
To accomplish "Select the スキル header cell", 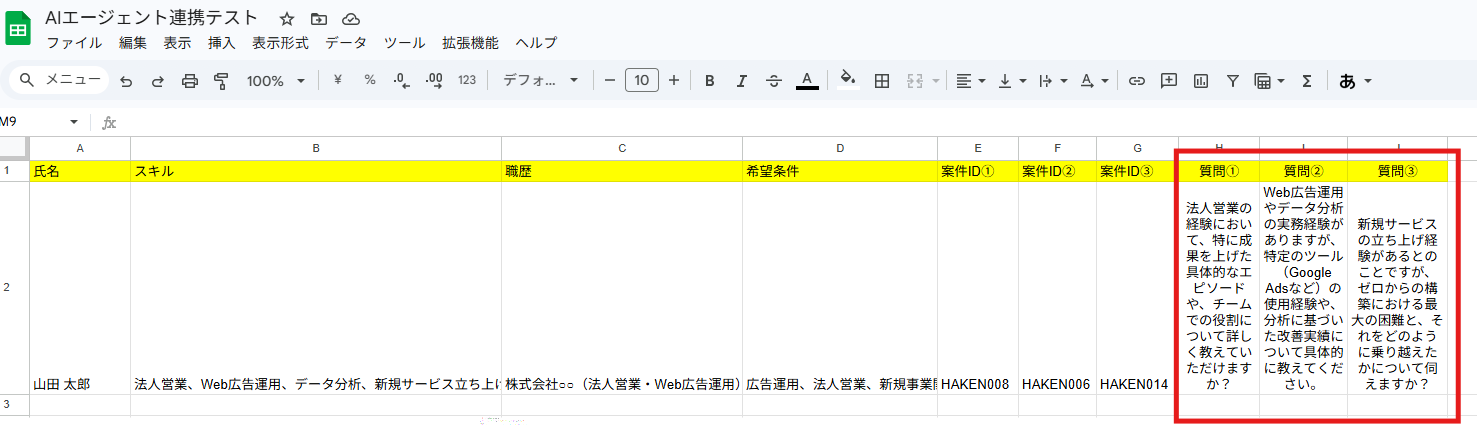I will 316,171.
